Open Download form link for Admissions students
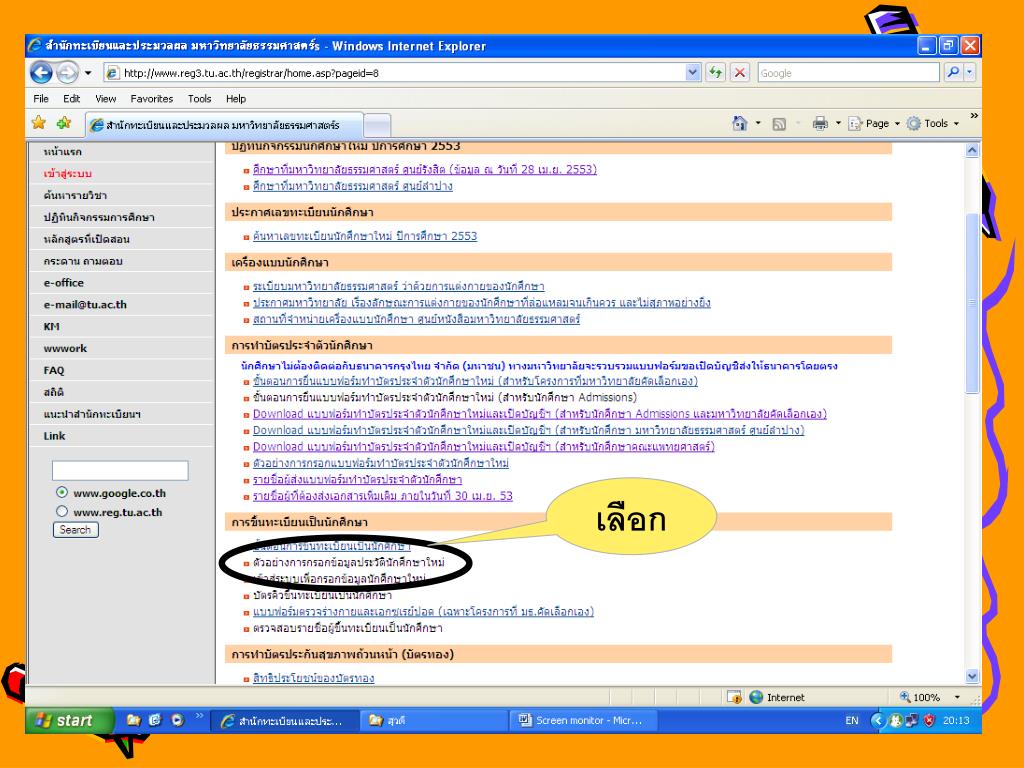 pyautogui.click(x=539, y=413)
